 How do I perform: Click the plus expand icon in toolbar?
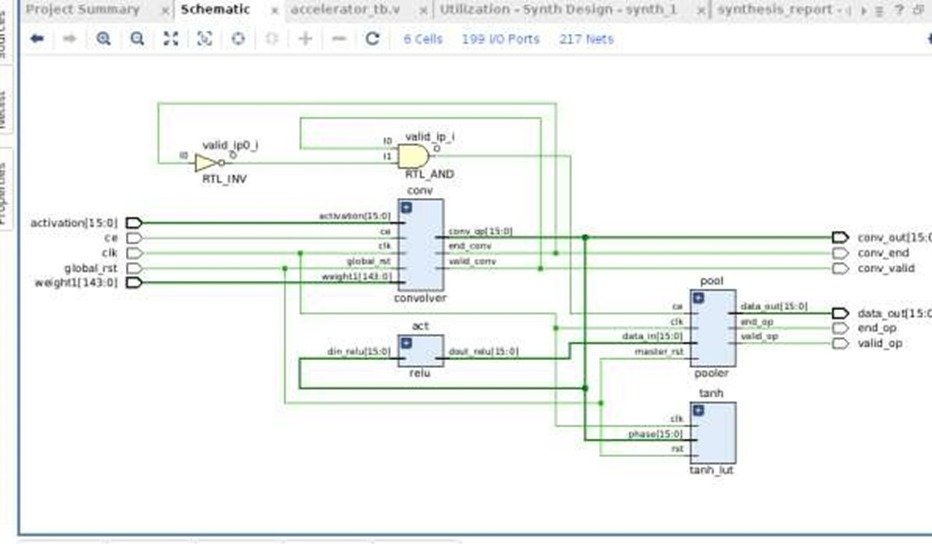(305, 39)
